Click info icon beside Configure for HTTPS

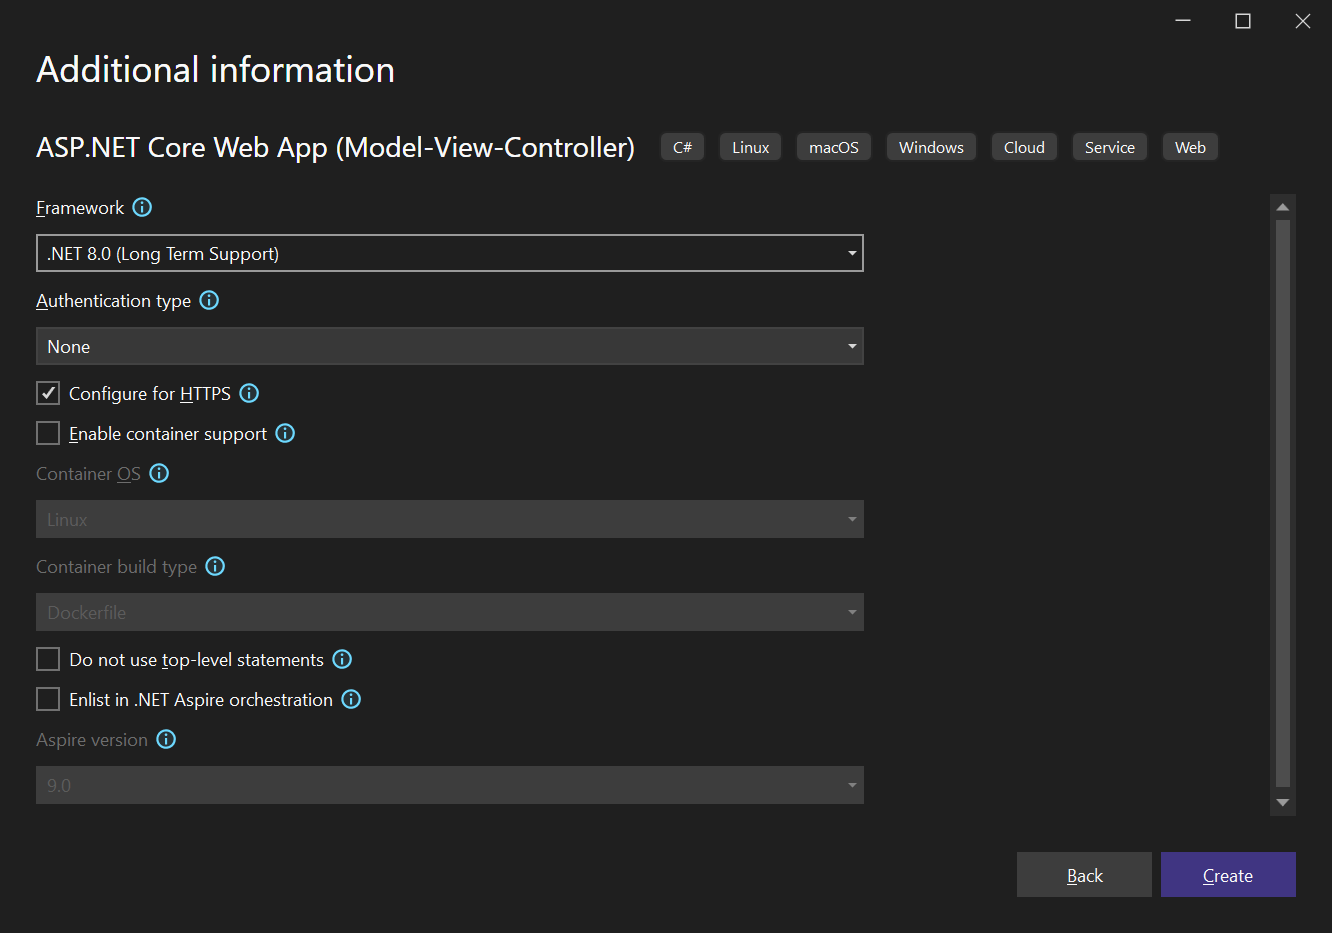[x=249, y=393]
